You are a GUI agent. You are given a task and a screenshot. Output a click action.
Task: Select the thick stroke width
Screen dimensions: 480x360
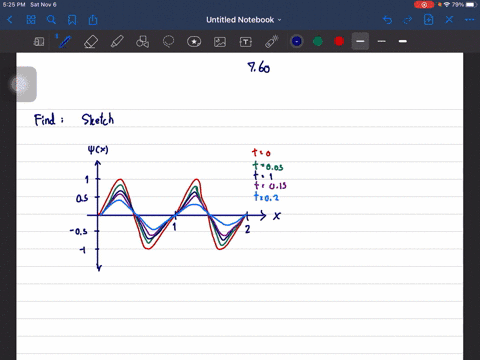pos(403,41)
